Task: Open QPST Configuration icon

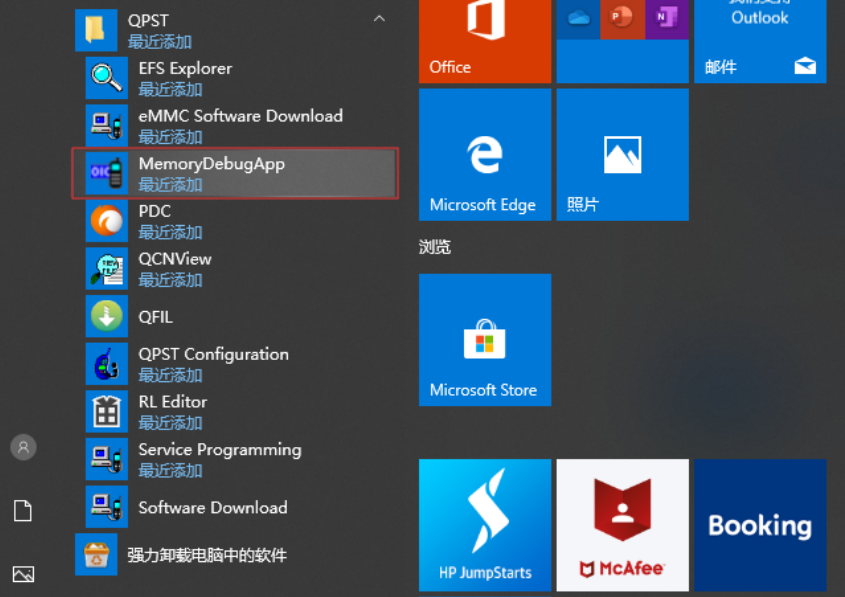Action: point(107,364)
